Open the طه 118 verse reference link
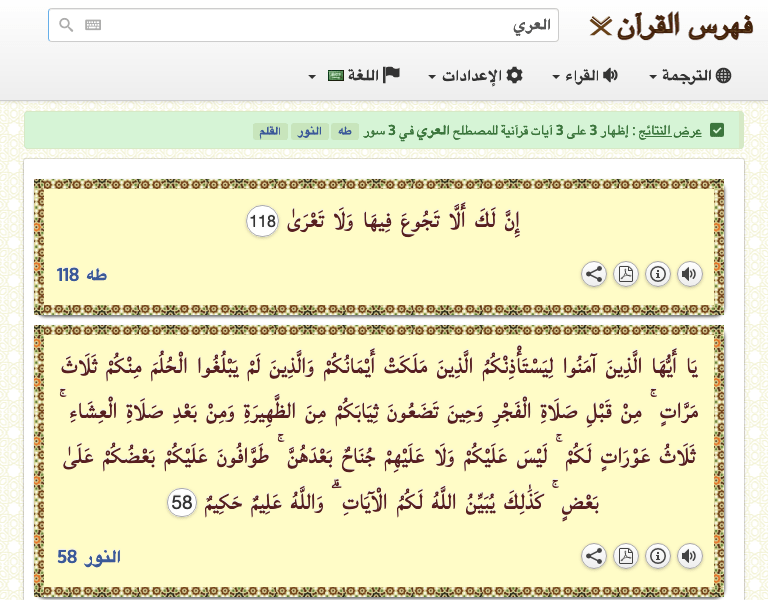The image size is (768, 600). (82, 275)
